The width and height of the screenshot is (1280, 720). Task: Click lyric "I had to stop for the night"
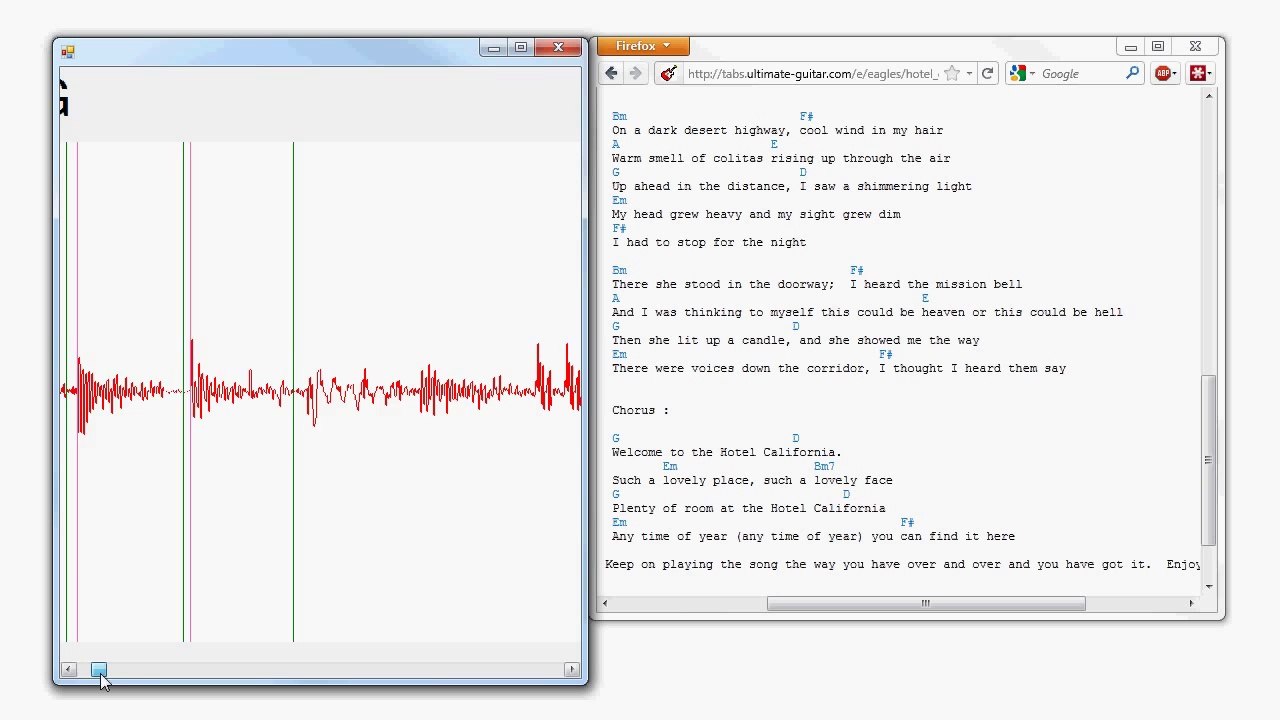709,242
